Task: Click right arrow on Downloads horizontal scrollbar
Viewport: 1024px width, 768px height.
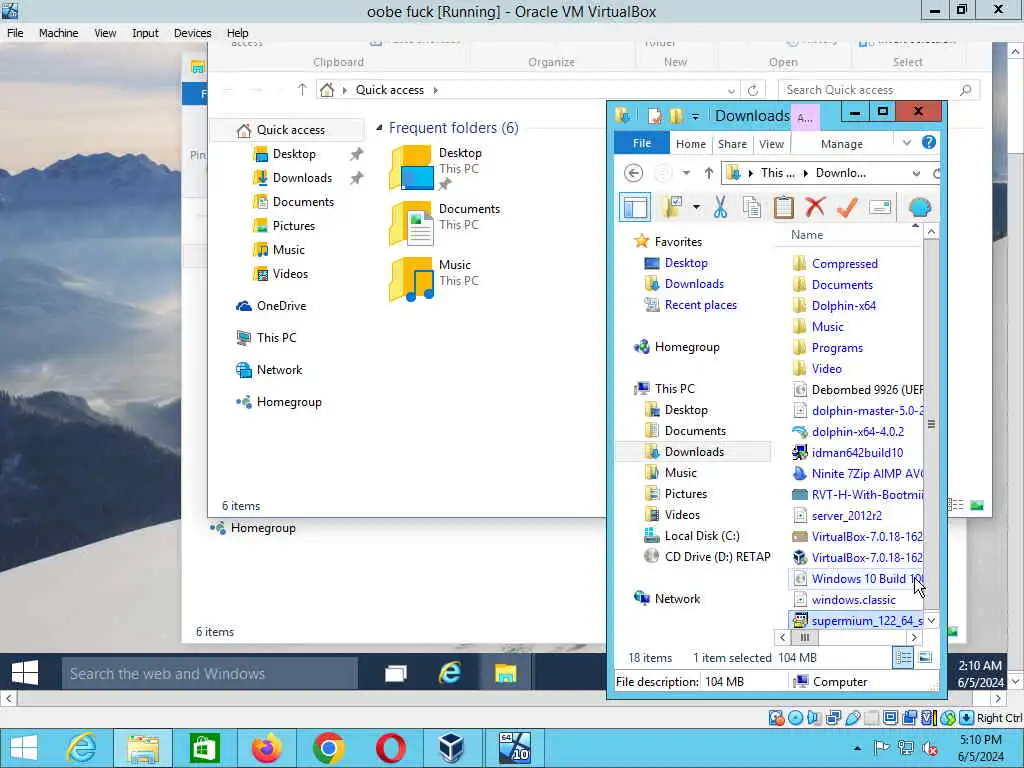Action: tap(914, 637)
